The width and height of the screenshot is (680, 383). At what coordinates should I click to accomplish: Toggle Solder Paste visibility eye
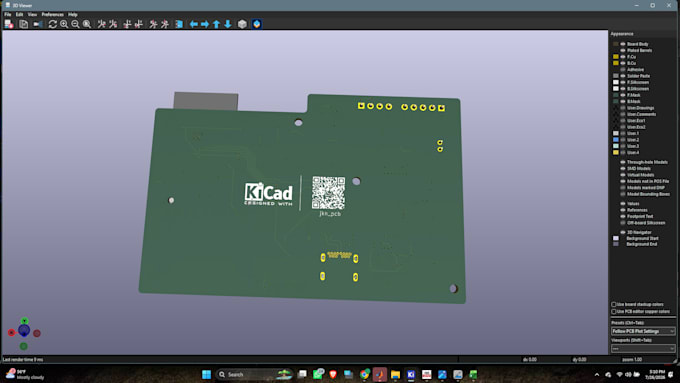623,76
